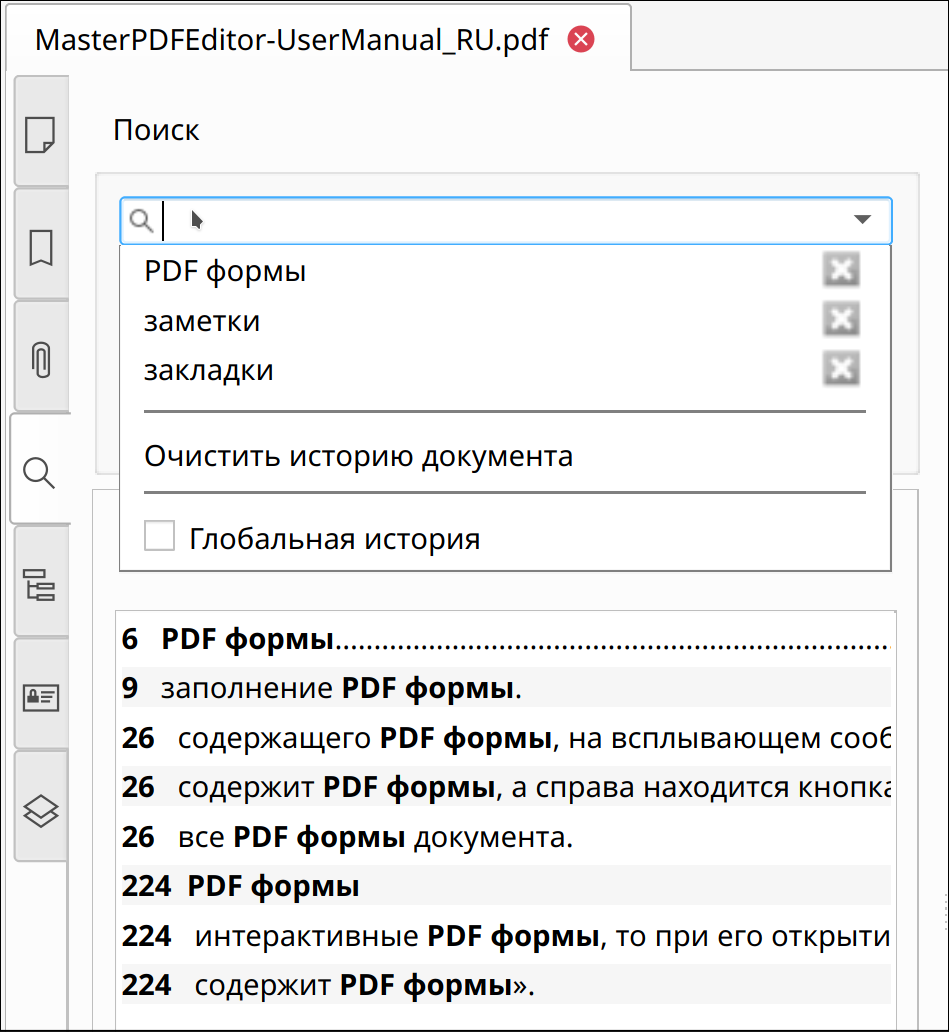Click 'Очистить историю документа'
Image resolution: width=949 pixels, height=1032 pixels.
click(x=358, y=456)
